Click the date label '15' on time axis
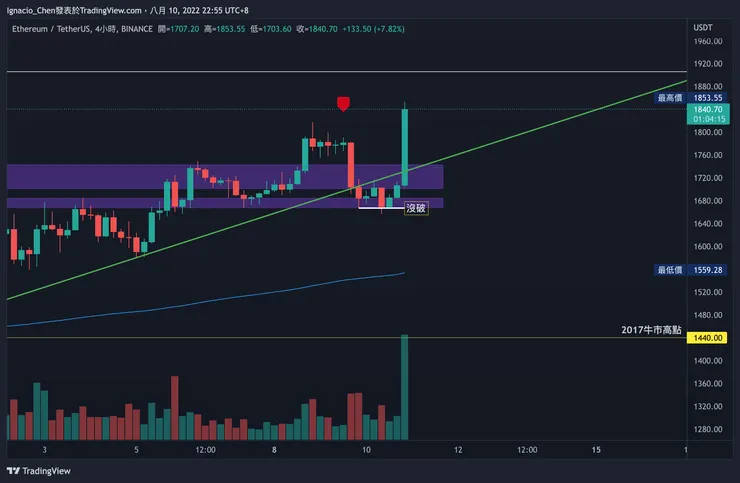Screen dimensions: 740x483 click(x=596, y=450)
